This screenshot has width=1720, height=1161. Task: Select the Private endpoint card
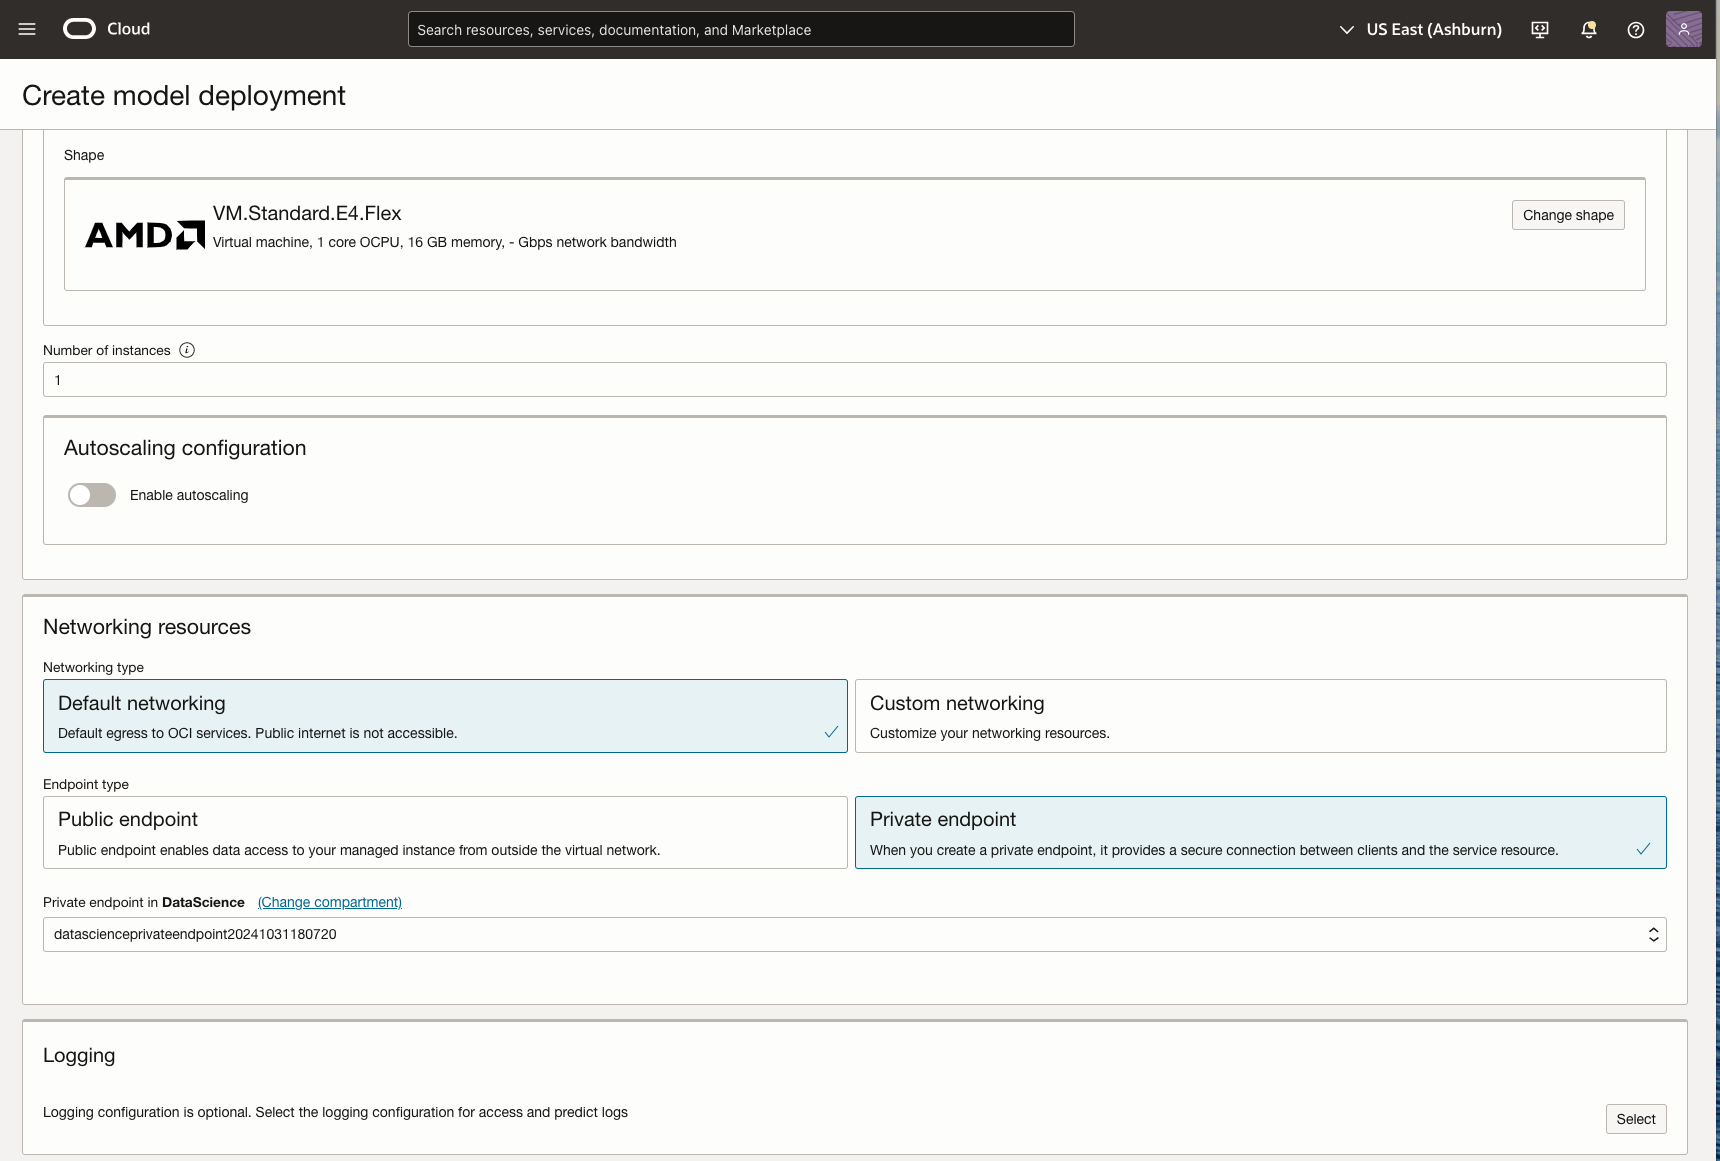1260,832
